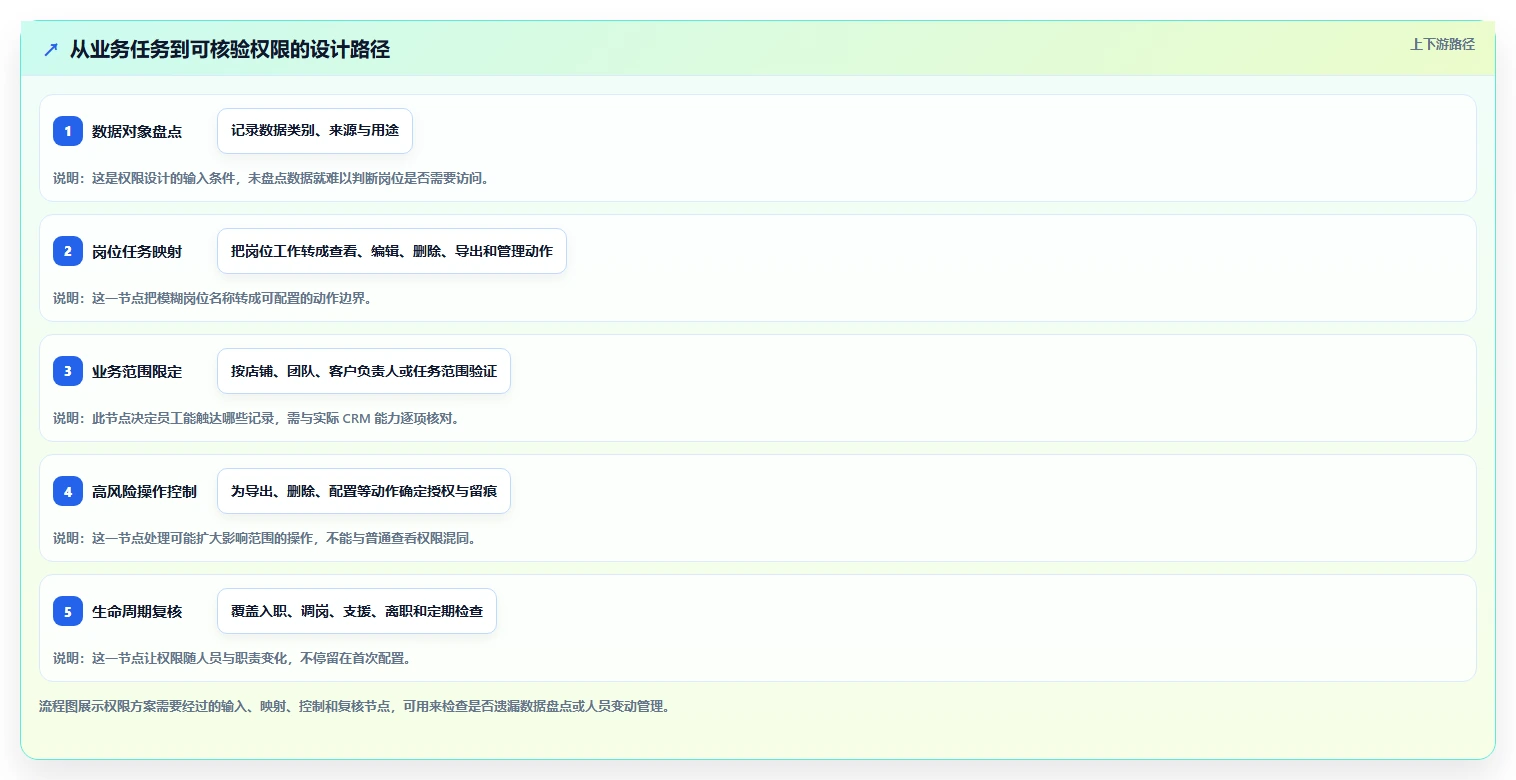Click the footer caption starting 流程图展示权限方案

point(354,706)
